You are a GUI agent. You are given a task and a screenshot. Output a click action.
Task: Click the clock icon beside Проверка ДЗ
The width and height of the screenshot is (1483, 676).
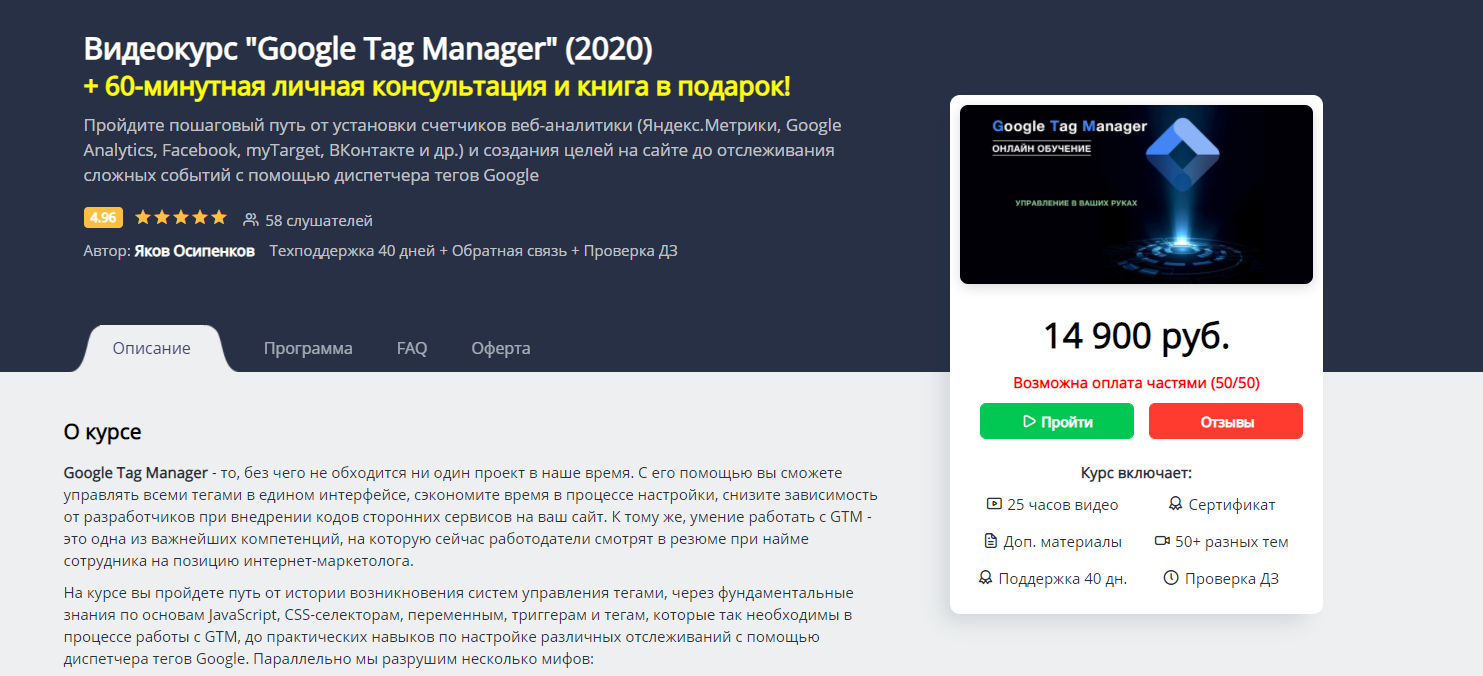tap(1172, 578)
